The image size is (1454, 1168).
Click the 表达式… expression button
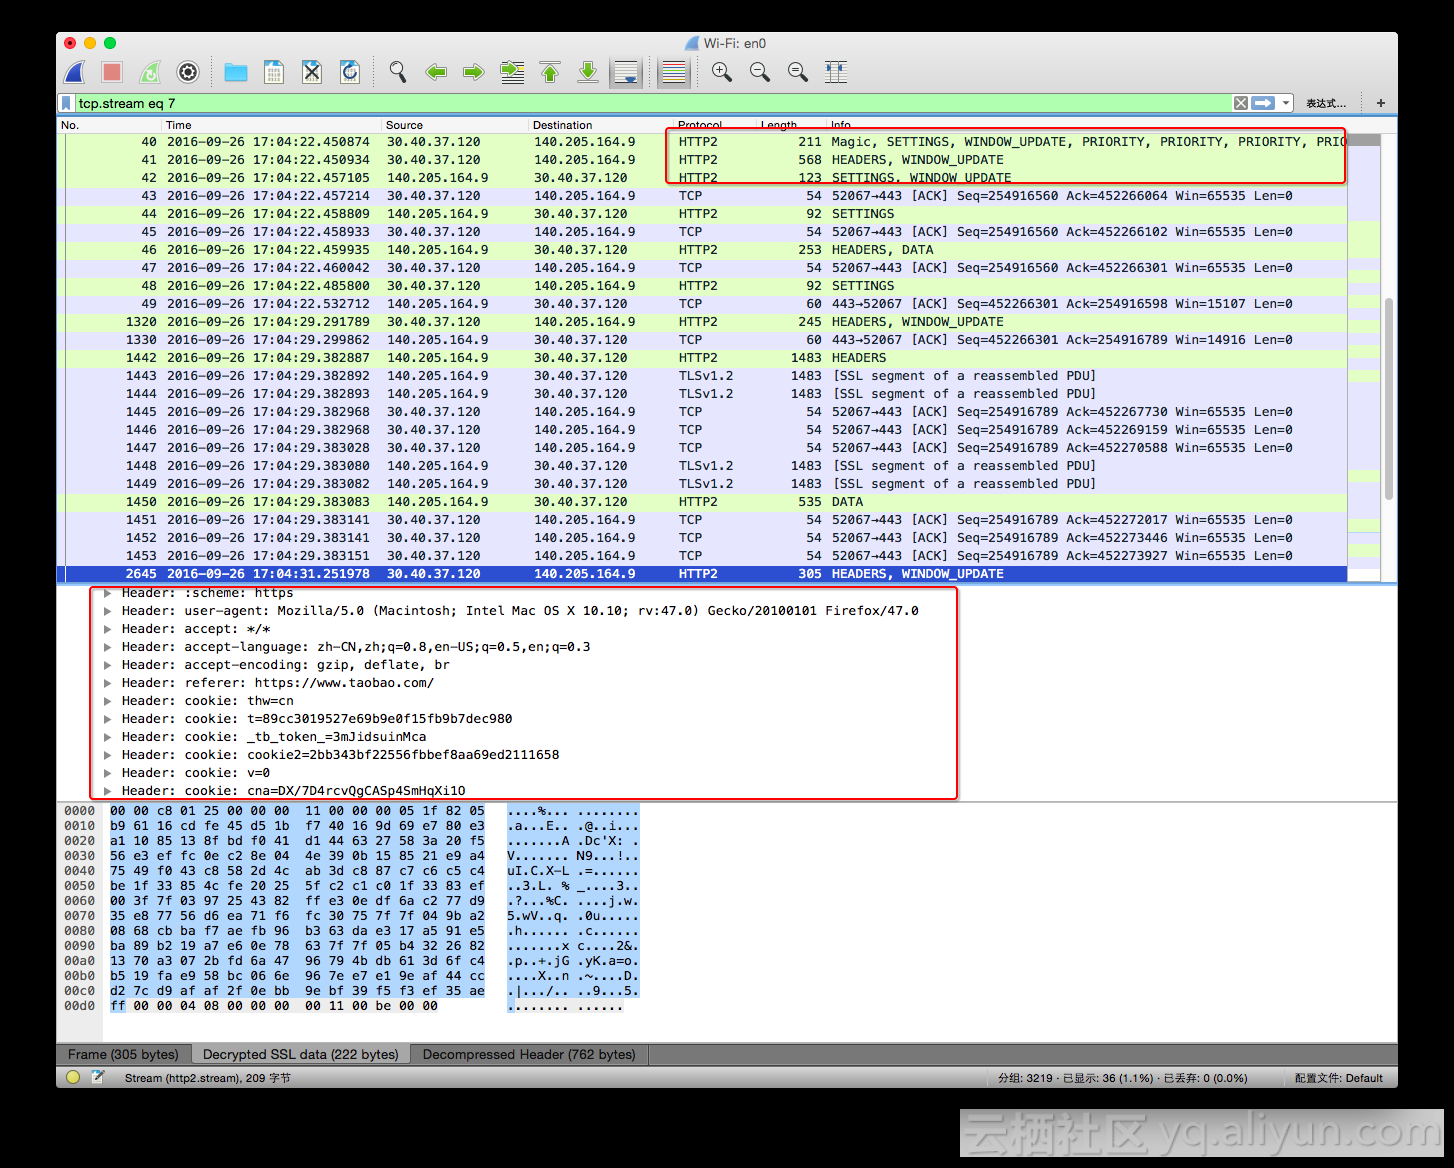pyautogui.click(x=1326, y=103)
